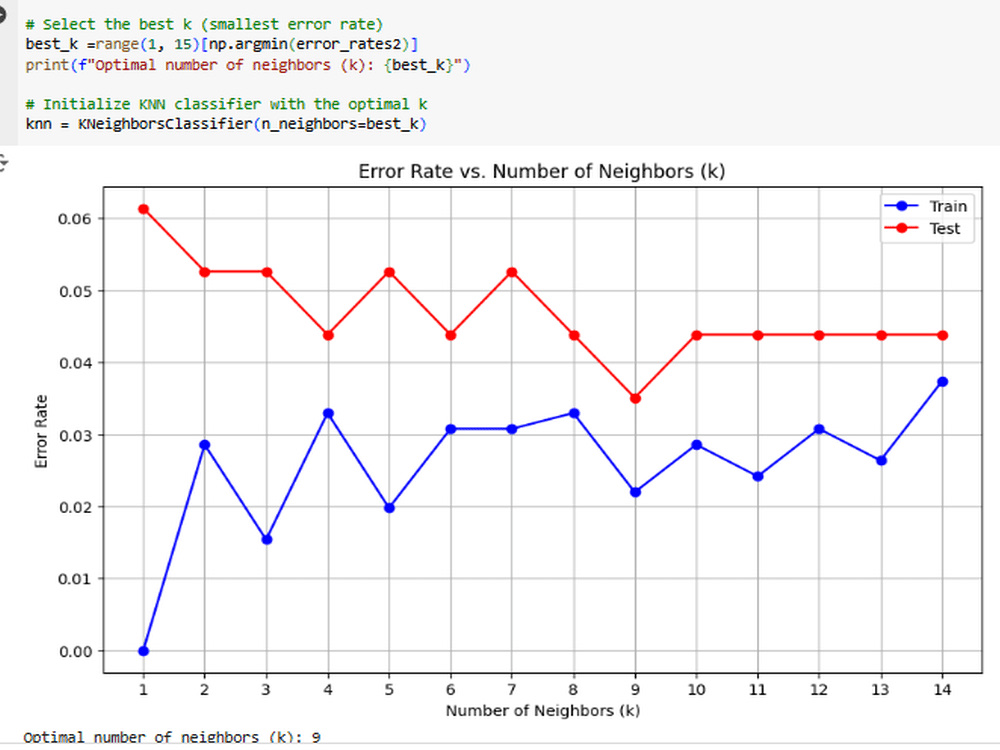1000x750 pixels.
Task: Click the x-axis tick label 14
Action: click(x=943, y=689)
